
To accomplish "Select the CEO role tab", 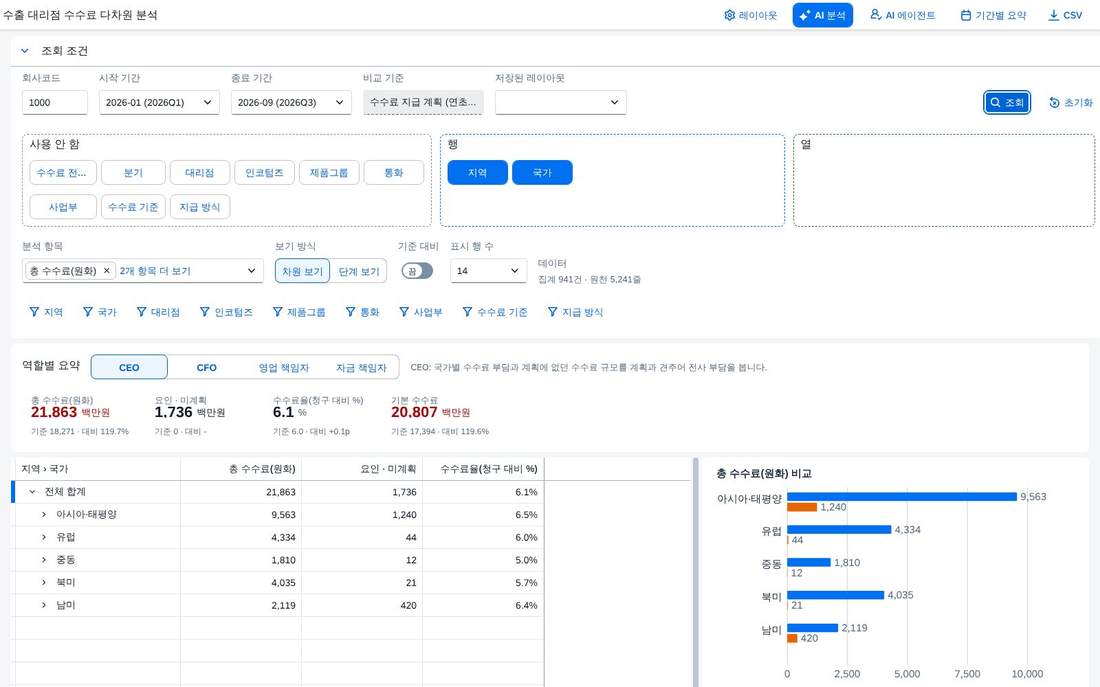I will tap(129, 367).
